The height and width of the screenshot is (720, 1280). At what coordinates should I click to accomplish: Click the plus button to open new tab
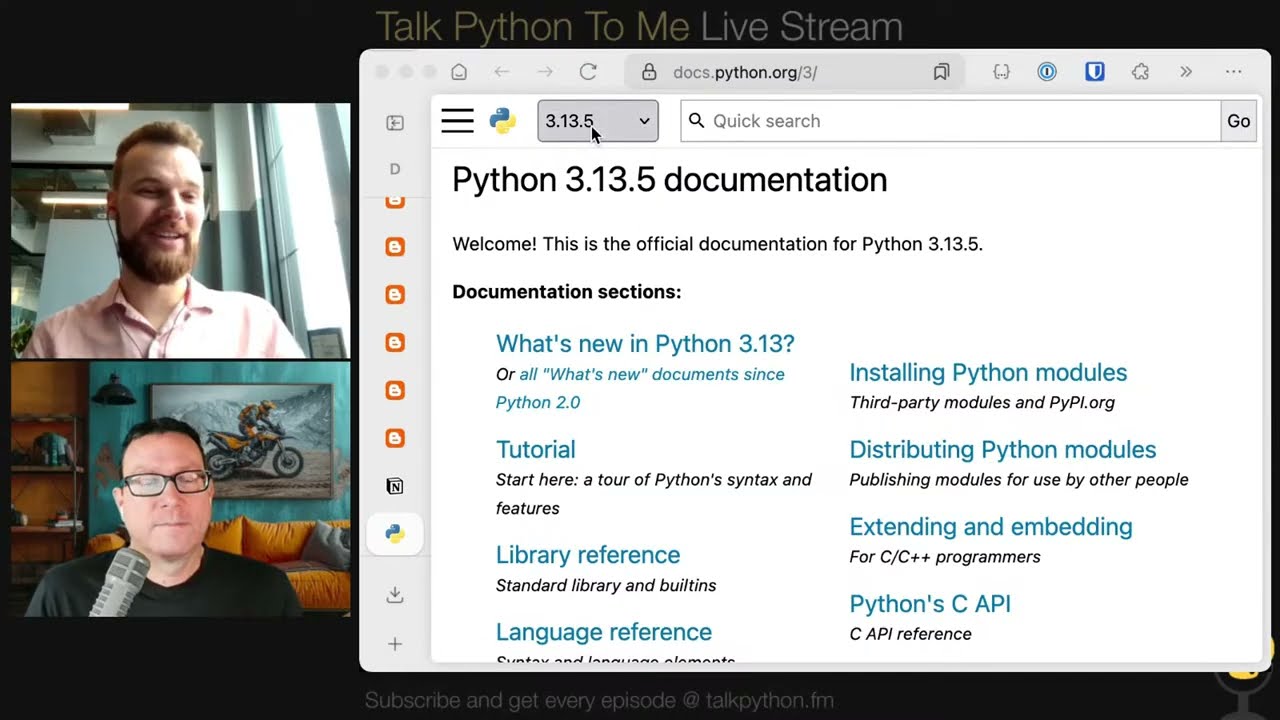395,644
